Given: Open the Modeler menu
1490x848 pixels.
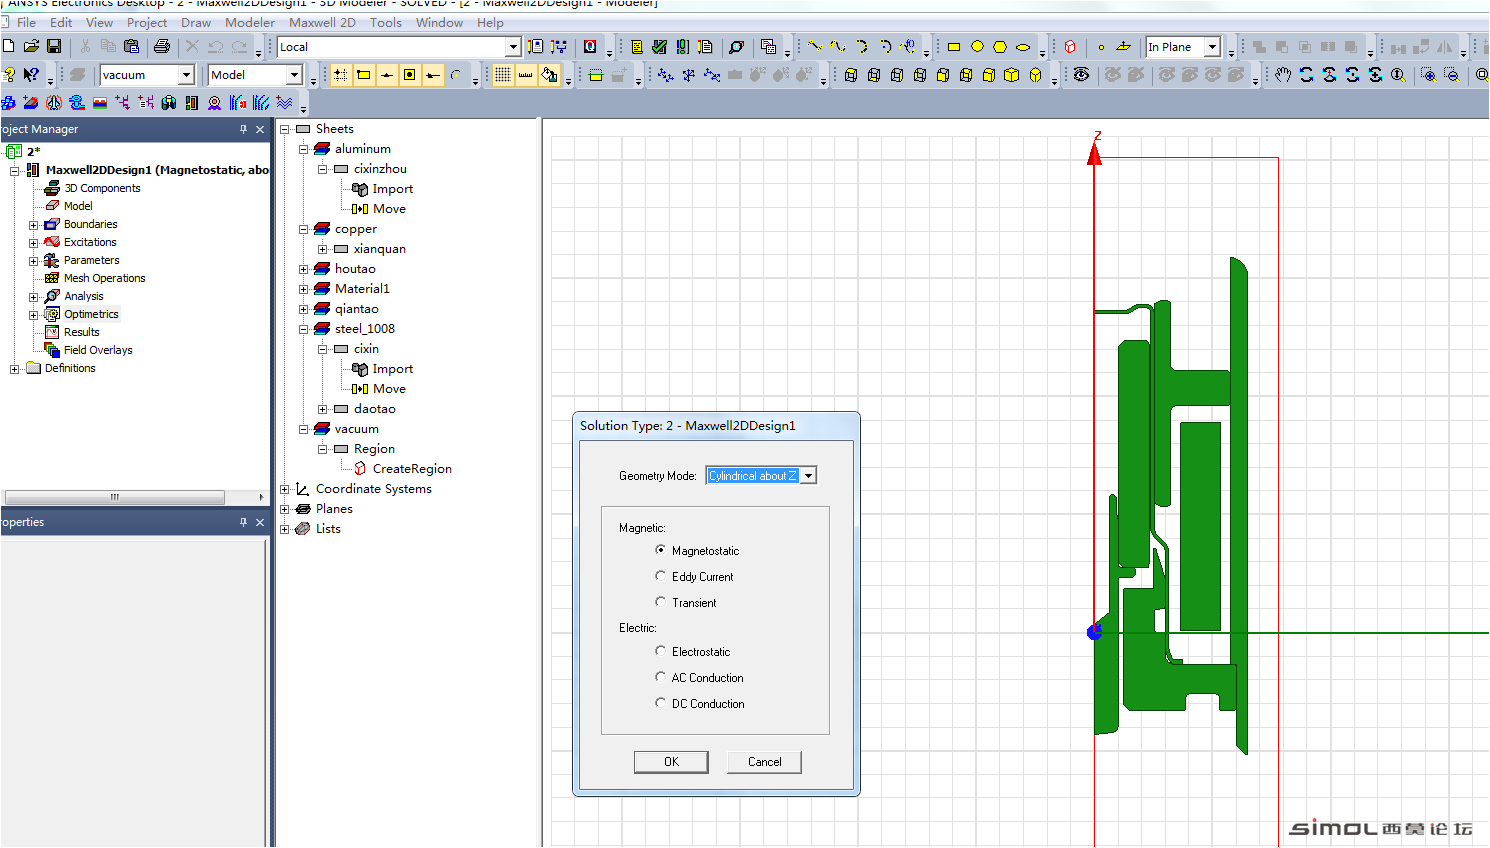Looking at the screenshot, I should 250,22.
